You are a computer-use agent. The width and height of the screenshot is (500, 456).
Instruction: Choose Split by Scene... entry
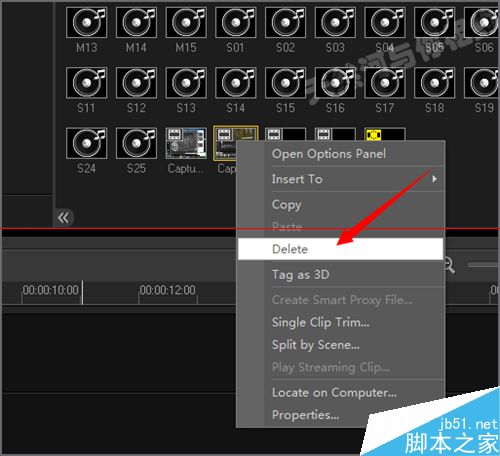pyautogui.click(x=341, y=345)
